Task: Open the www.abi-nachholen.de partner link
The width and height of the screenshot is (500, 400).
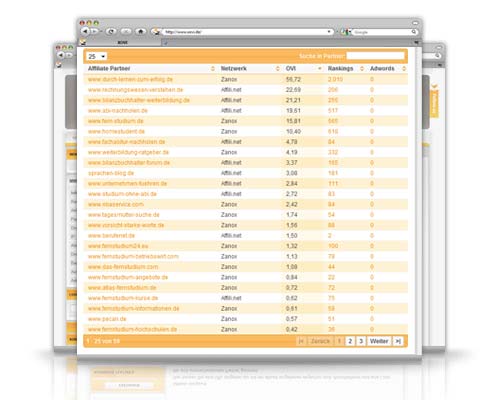Action: pyautogui.click(x=117, y=110)
